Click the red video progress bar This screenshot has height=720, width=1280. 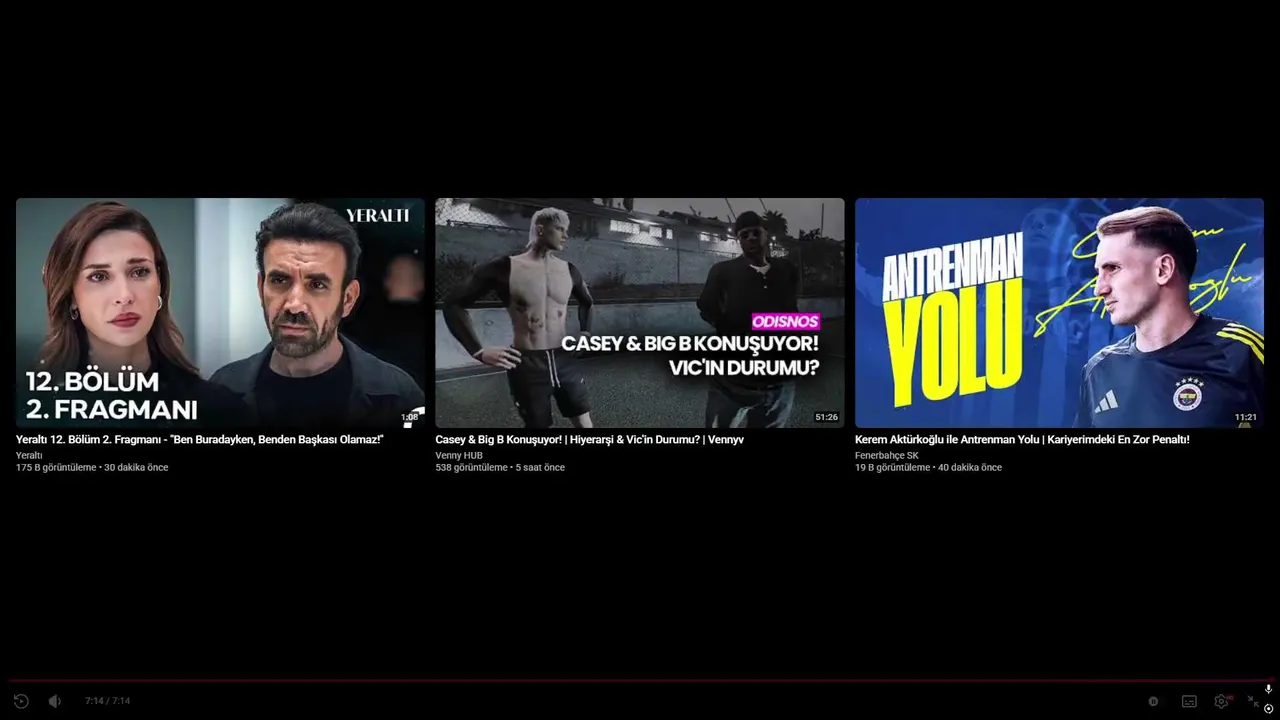click(640, 681)
